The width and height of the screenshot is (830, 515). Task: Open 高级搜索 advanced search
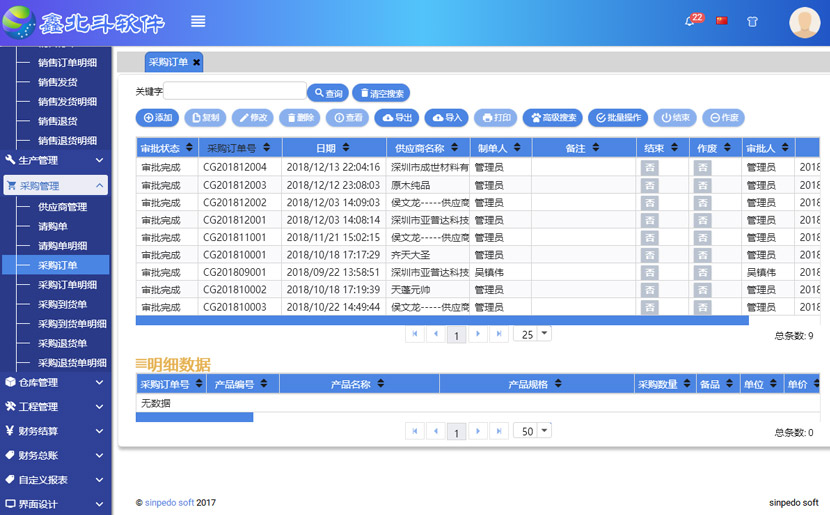(x=553, y=118)
